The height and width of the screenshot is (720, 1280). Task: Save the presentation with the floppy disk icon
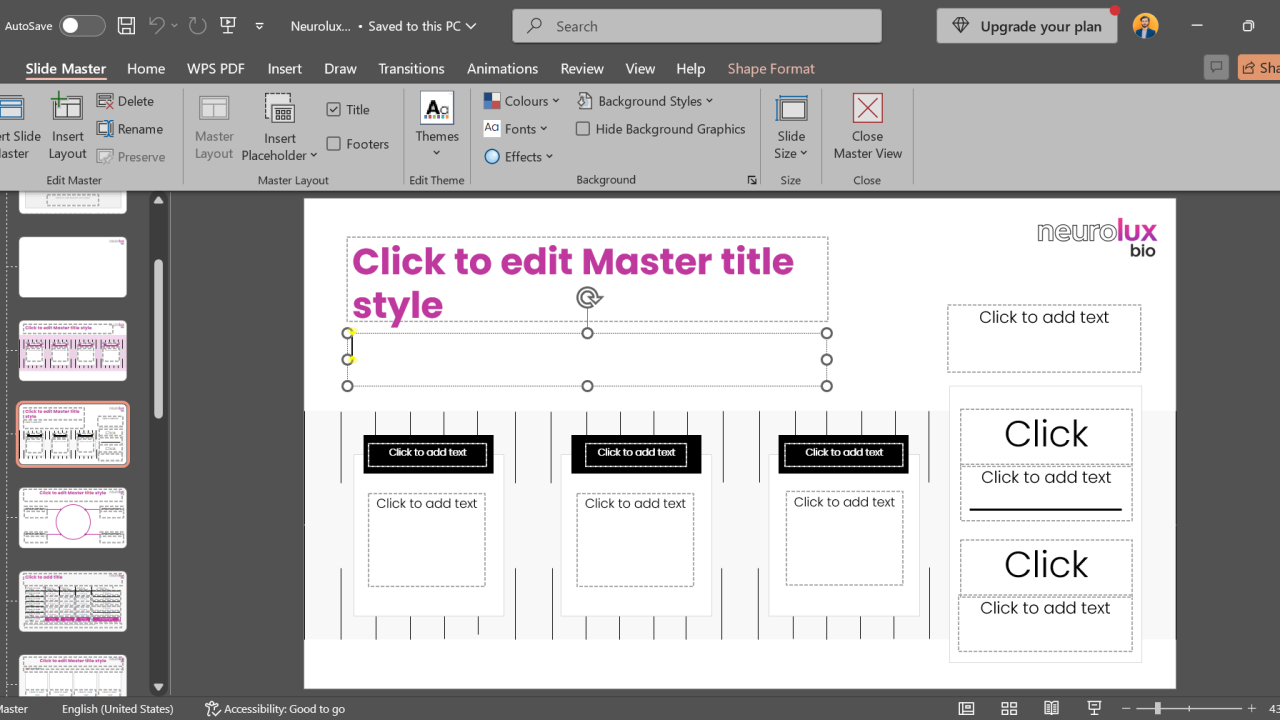coord(126,26)
